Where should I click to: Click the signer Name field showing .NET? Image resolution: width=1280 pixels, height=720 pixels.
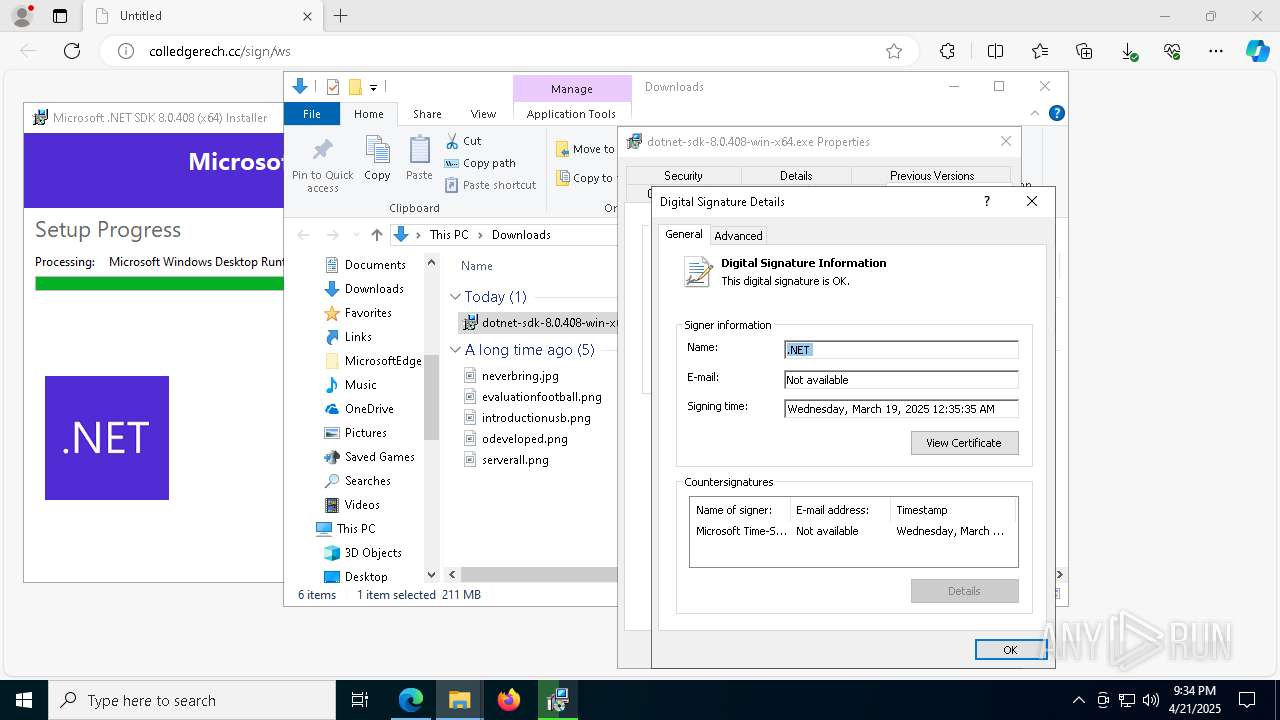pos(901,350)
